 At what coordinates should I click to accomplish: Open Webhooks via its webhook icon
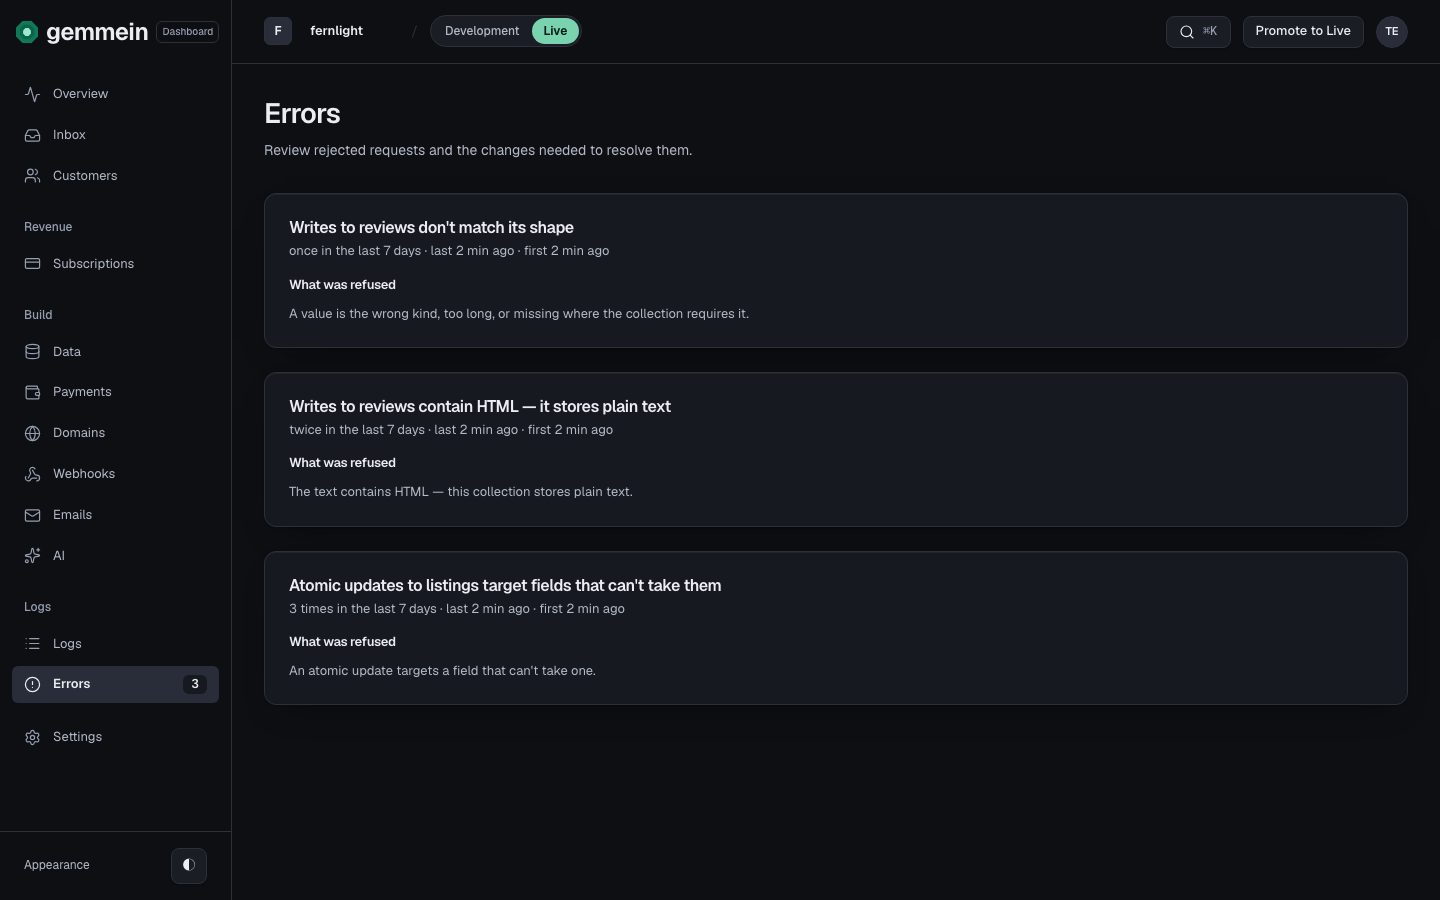click(33, 474)
